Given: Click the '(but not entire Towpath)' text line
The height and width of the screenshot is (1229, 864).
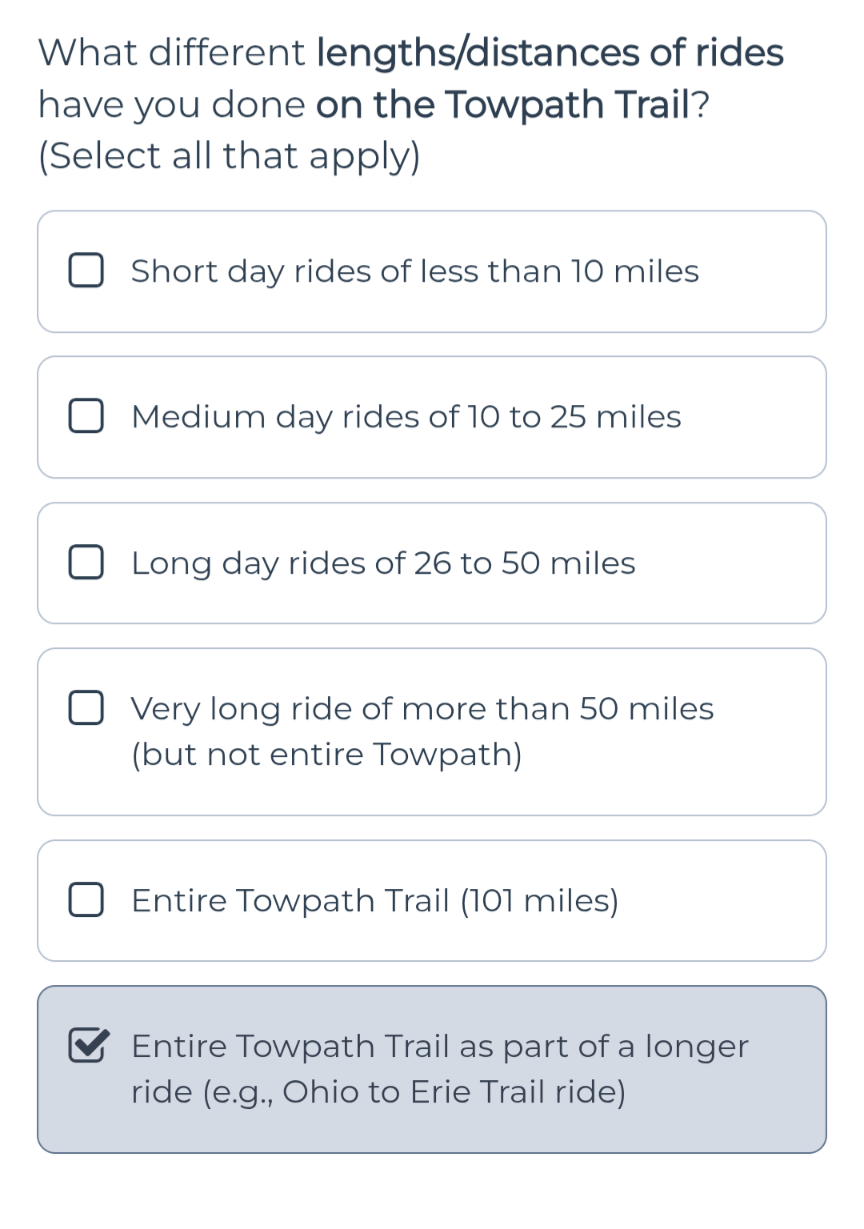Looking at the screenshot, I should click(326, 755).
